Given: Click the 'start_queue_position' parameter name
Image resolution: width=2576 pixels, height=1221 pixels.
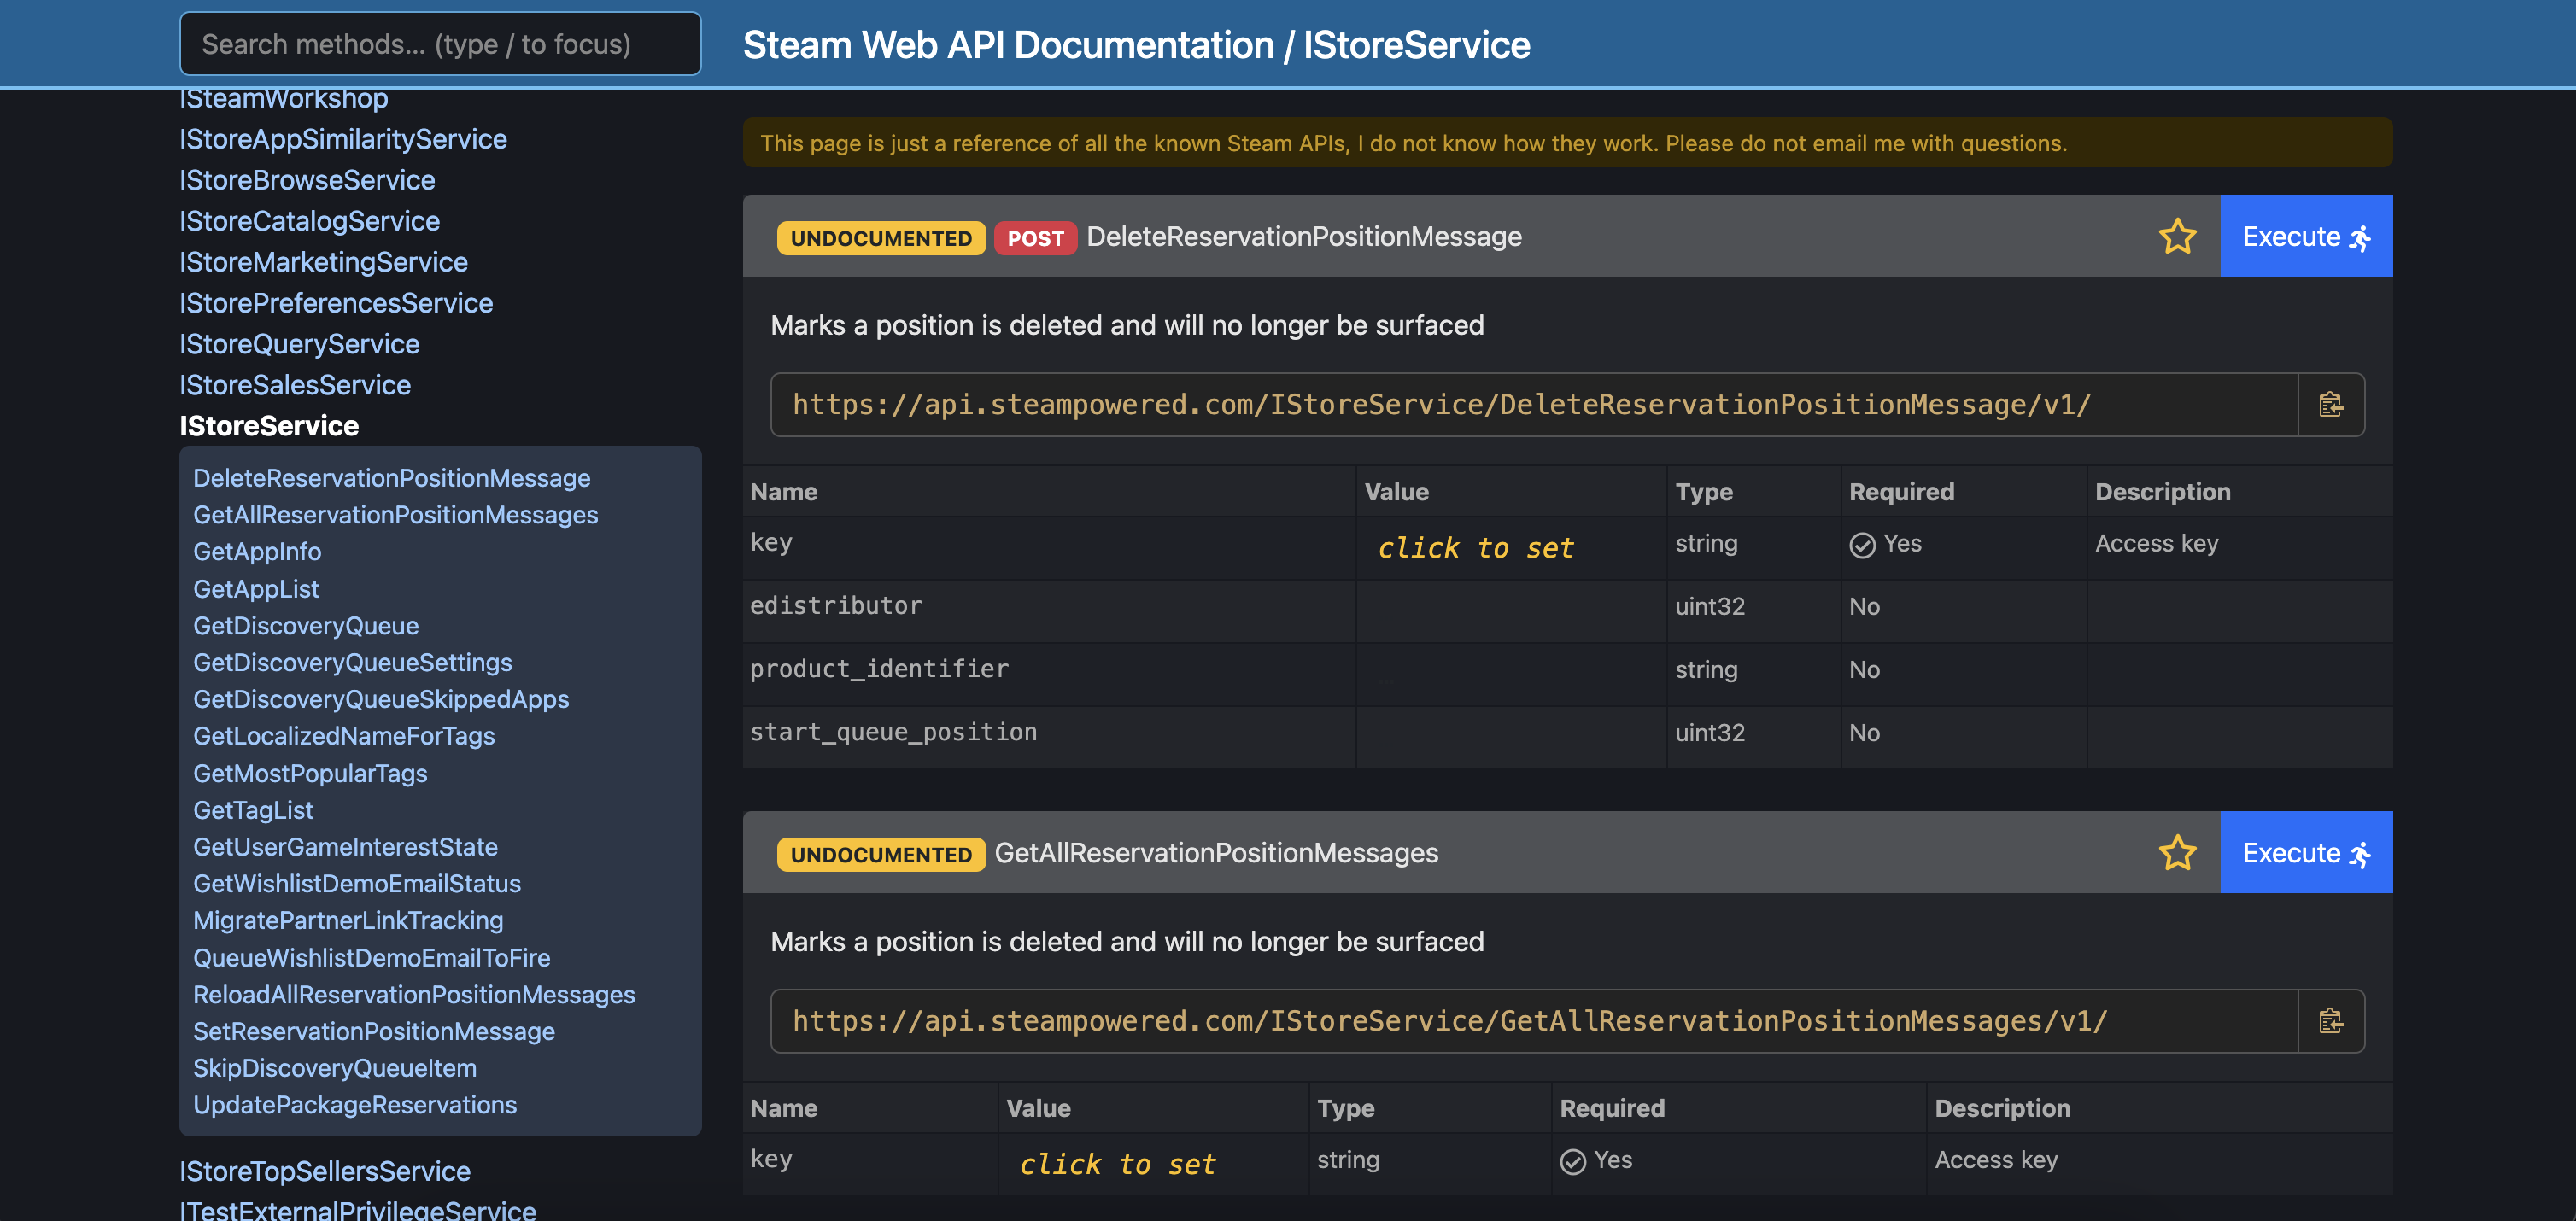Looking at the screenshot, I should (x=893, y=731).
